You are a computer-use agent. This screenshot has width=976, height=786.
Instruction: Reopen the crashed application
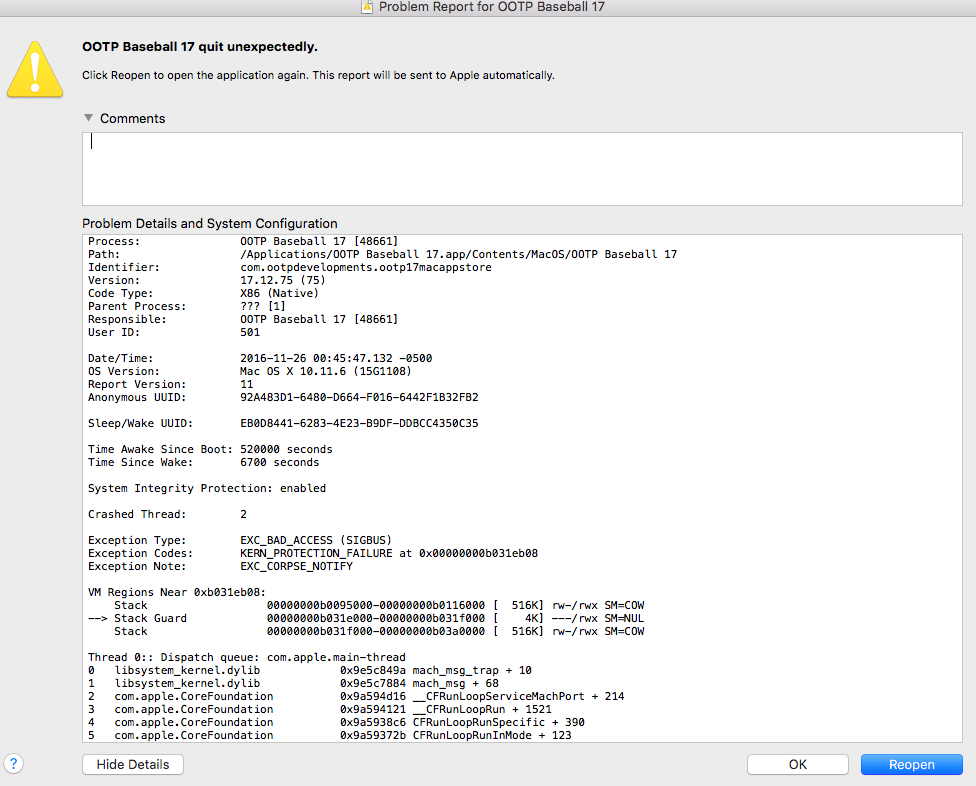(911, 764)
